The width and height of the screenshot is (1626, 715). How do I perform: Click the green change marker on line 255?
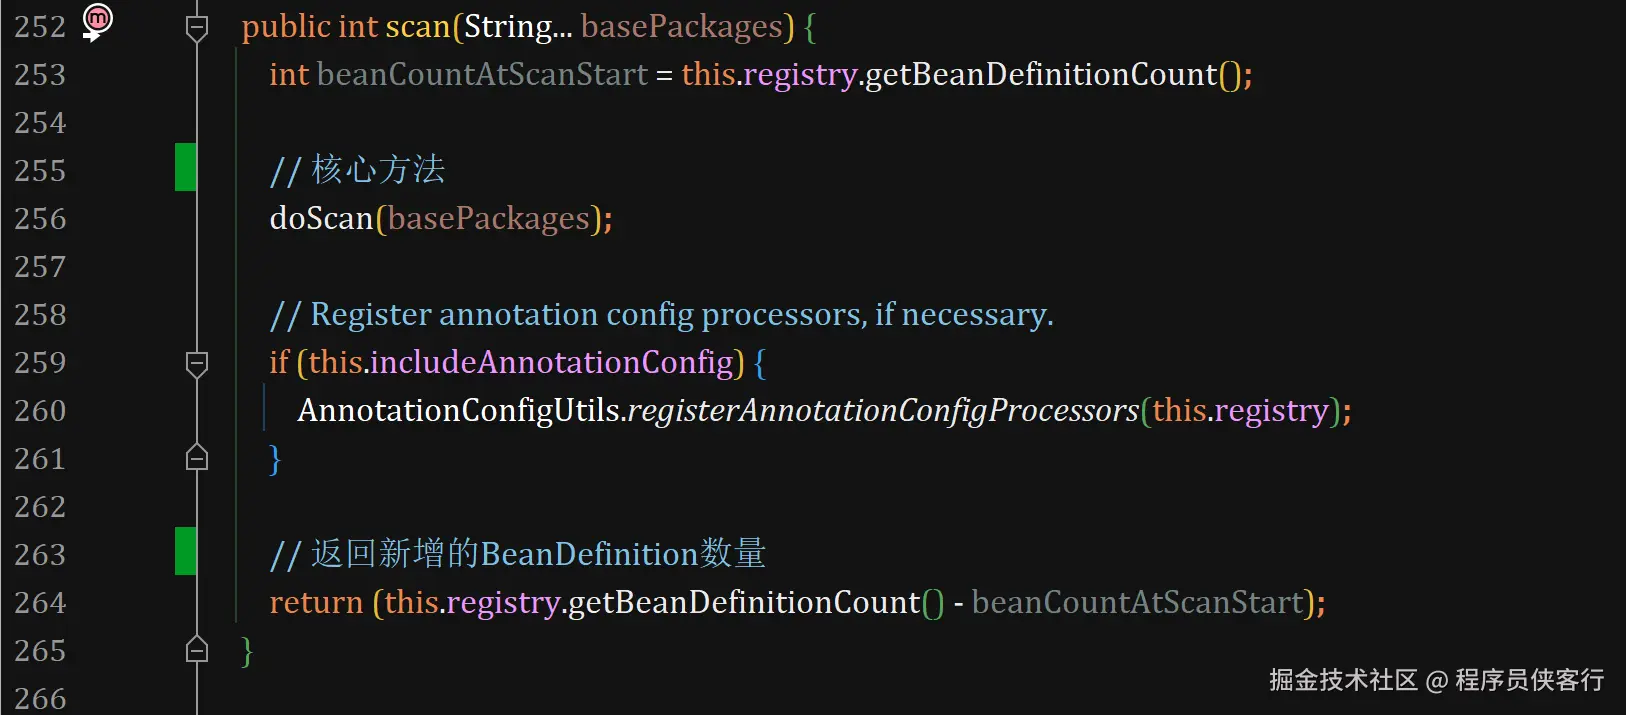[185, 167]
